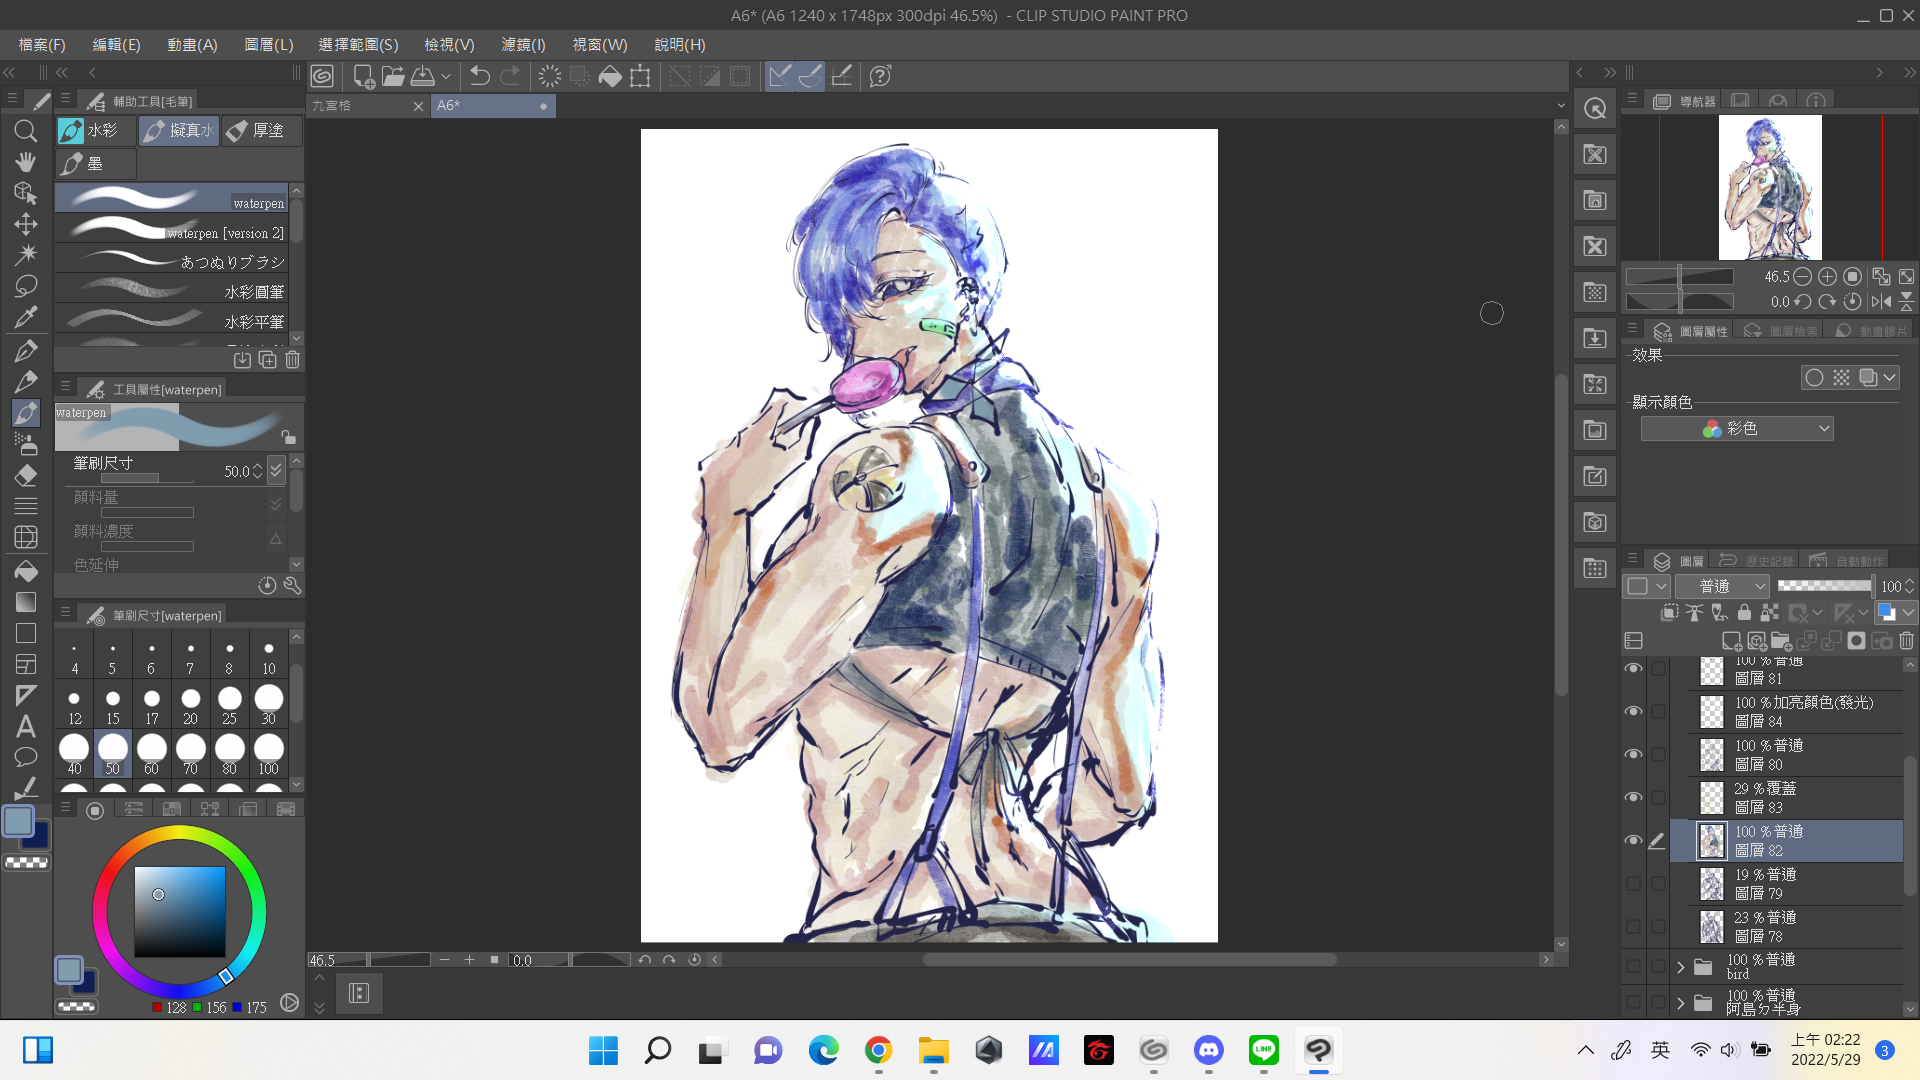Select the Gradient tool

[26, 602]
